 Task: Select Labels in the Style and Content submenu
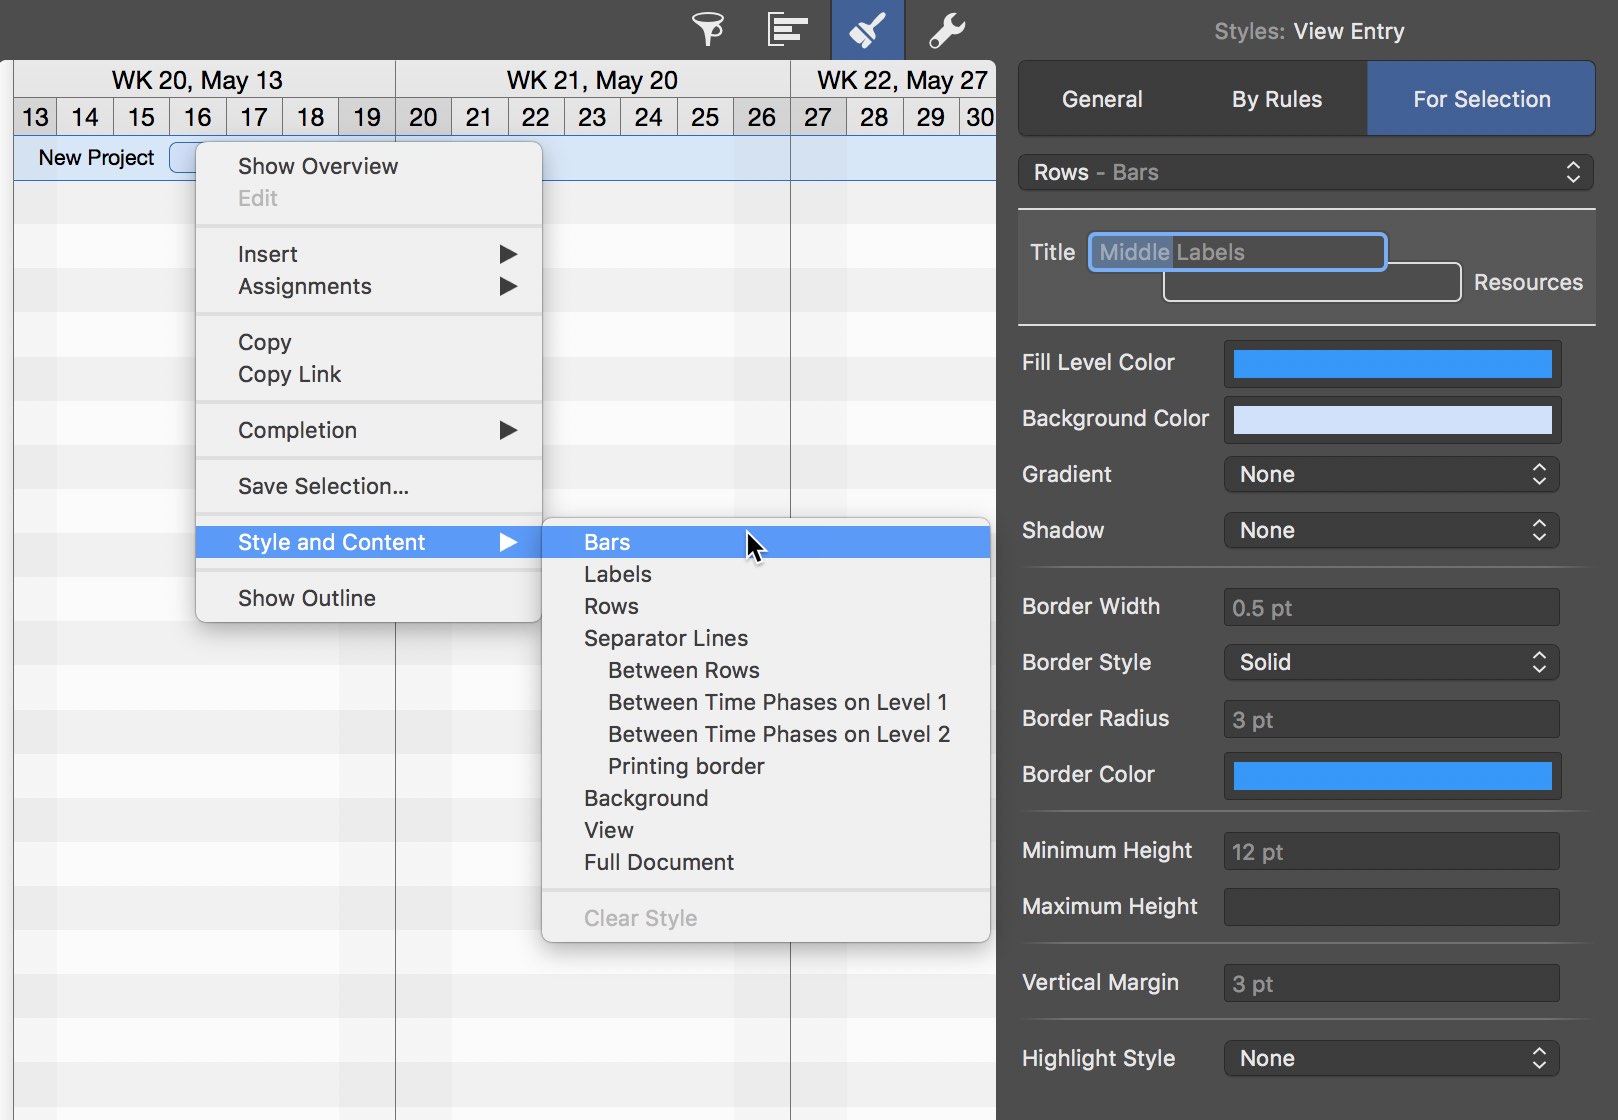(617, 573)
